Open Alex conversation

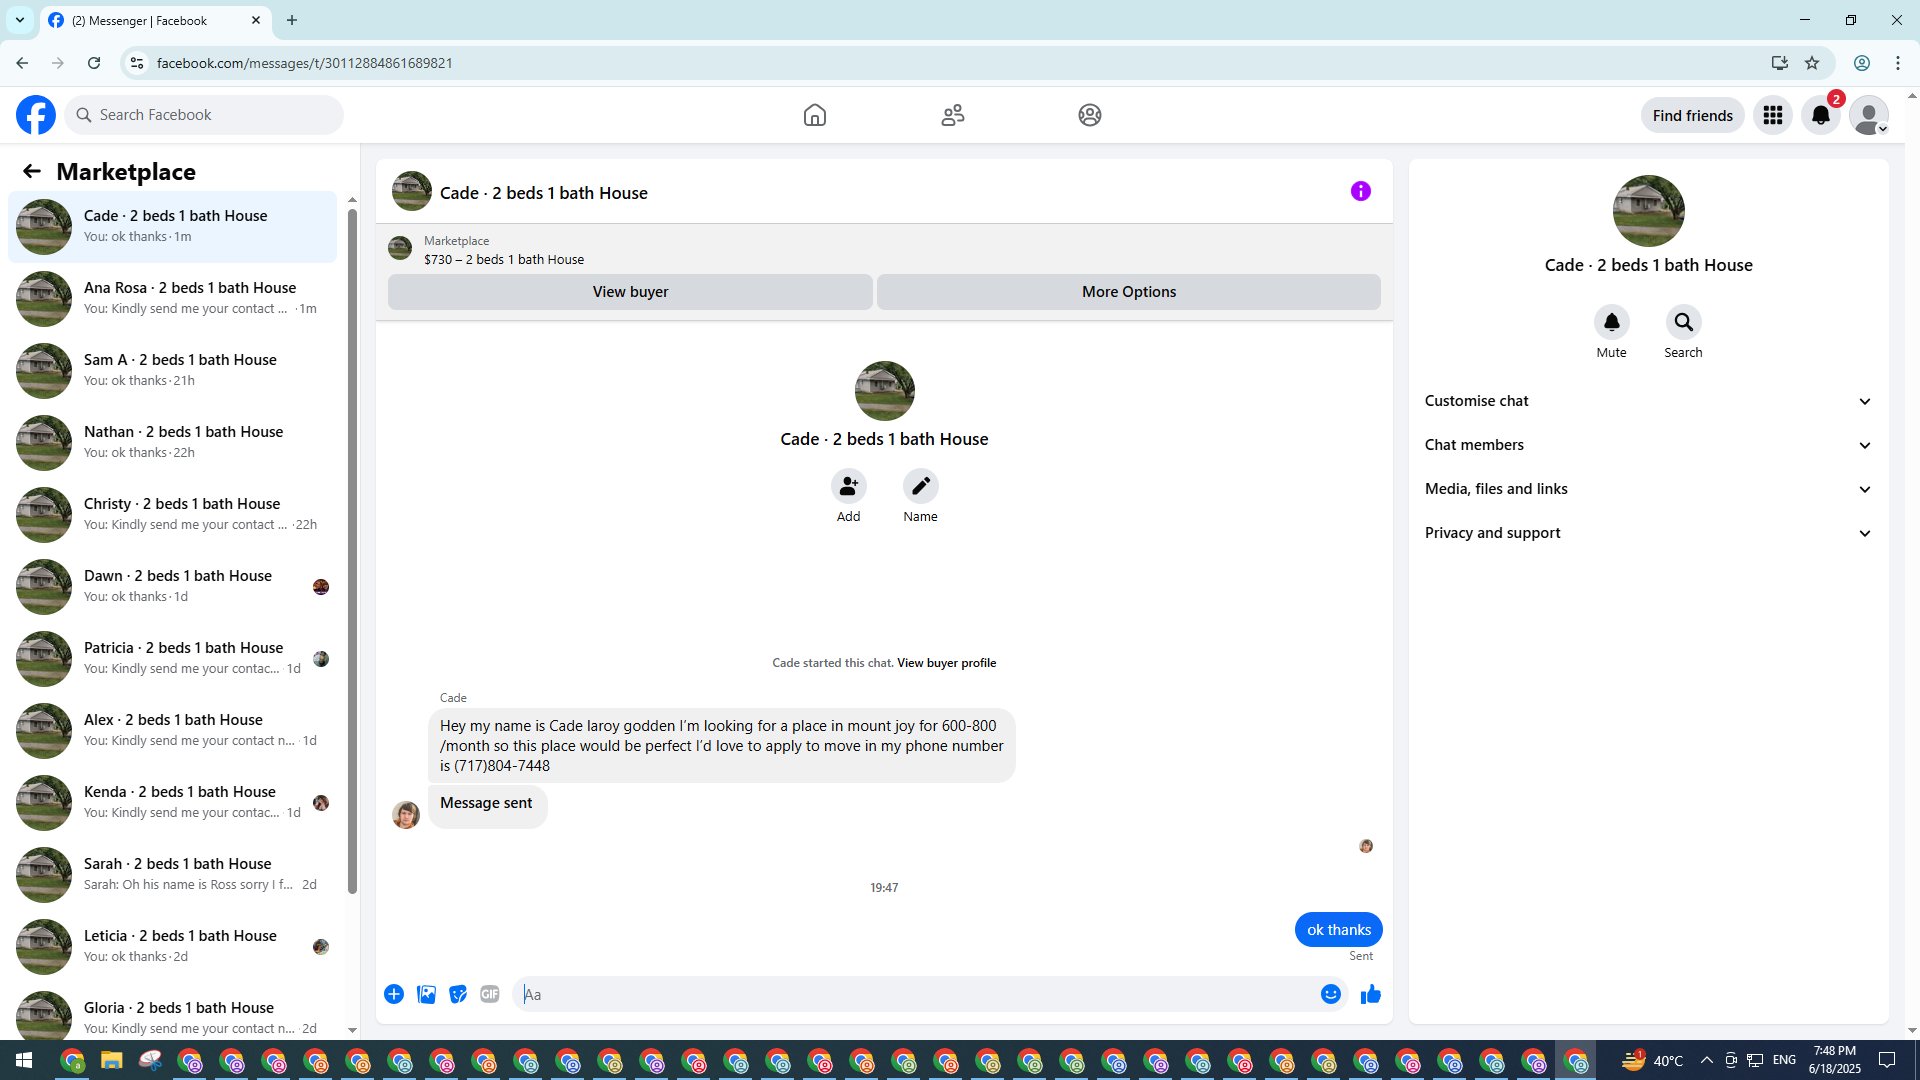pyautogui.click(x=172, y=731)
